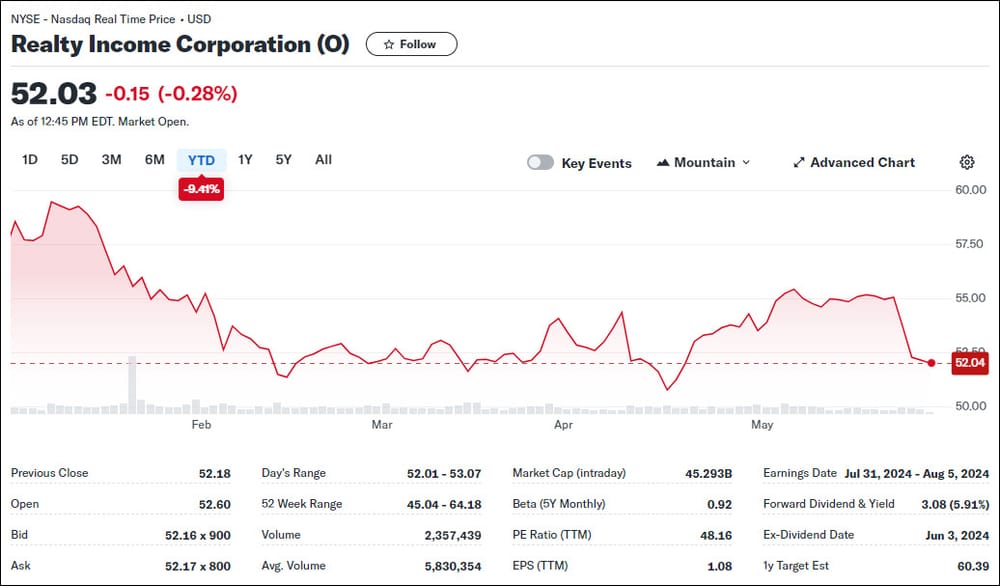Click the Mountain chart type icon
The height and width of the screenshot is (586, 1000).
pyautogui.click(x=663, y=162)
